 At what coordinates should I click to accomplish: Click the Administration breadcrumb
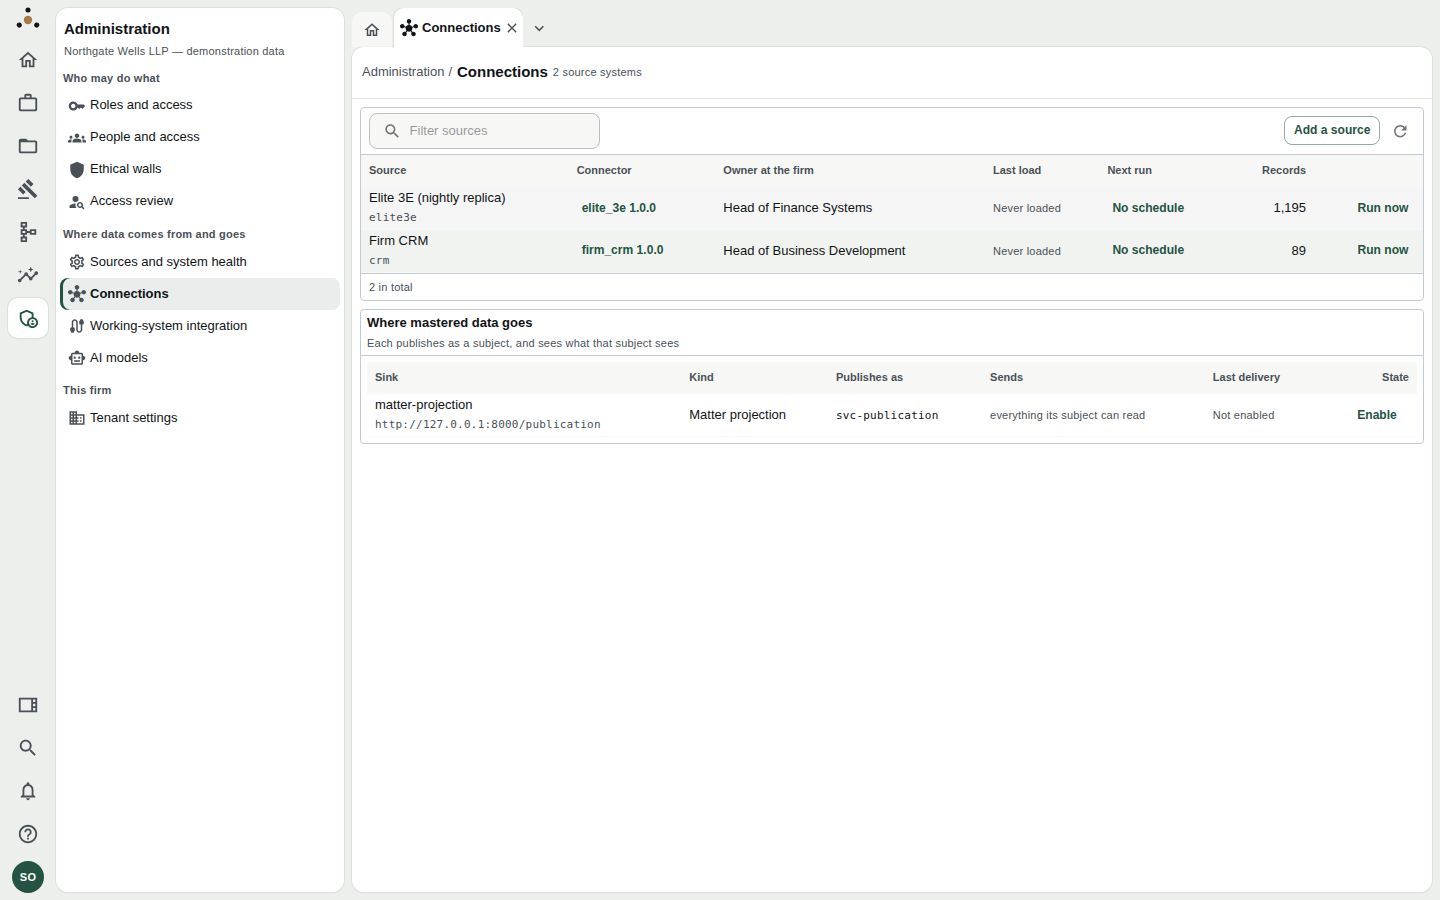click(x=403, y=72)
